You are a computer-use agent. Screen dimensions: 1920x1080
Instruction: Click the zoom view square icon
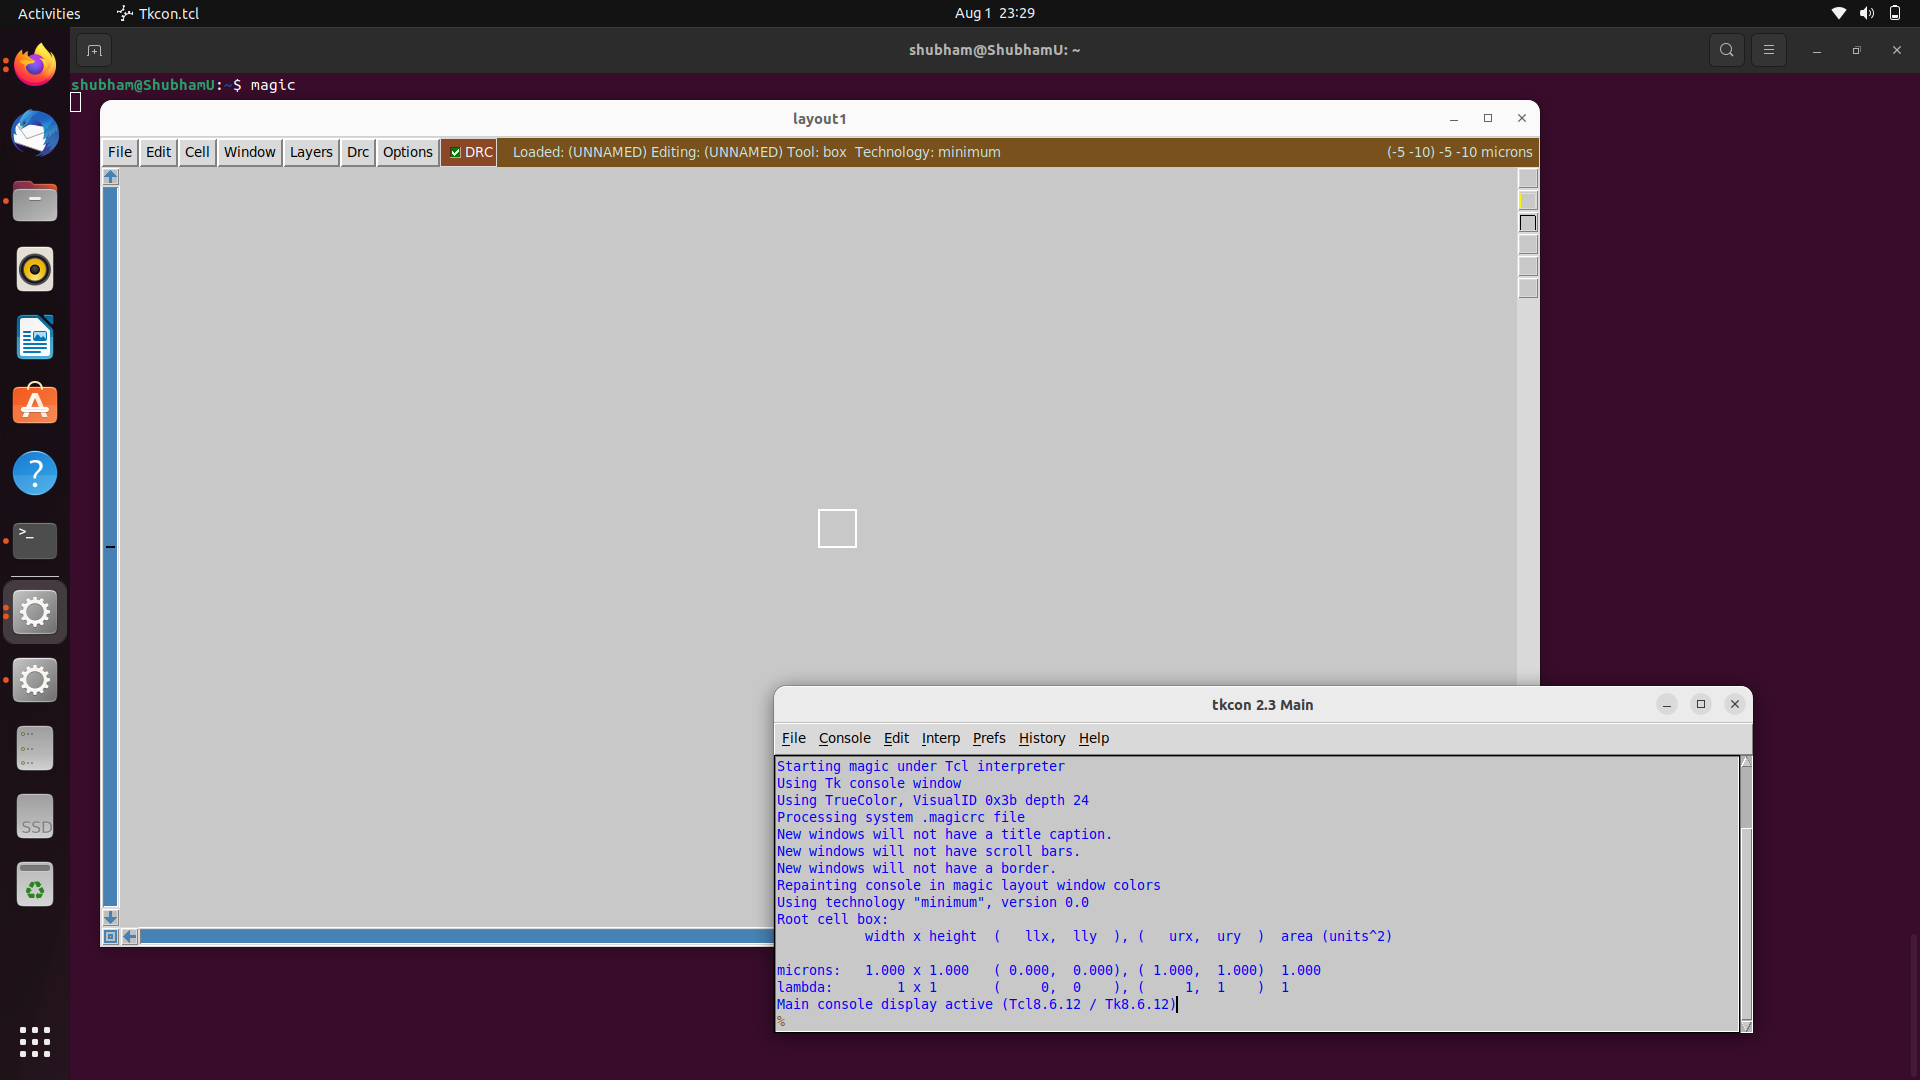click(x=111, y=937)
